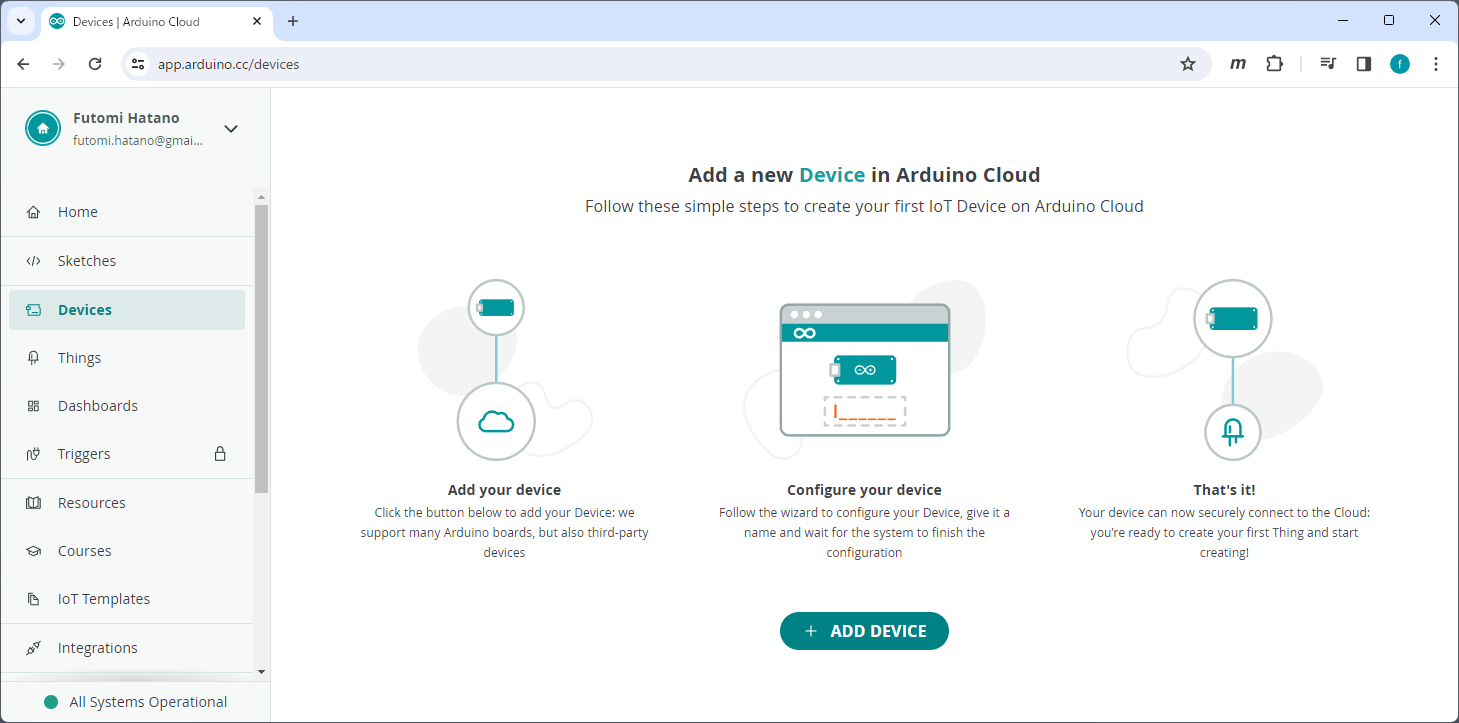This screenshot has width=1459, height=723.
Task: Open the Dashboards panel
Action: click(x=97, y=405)
